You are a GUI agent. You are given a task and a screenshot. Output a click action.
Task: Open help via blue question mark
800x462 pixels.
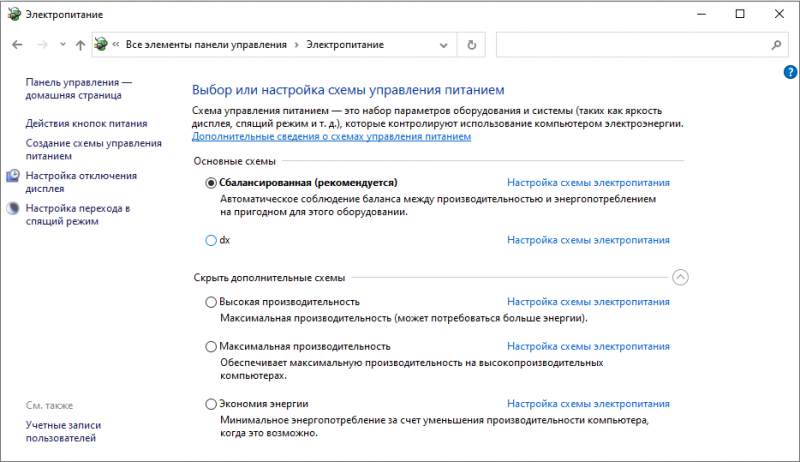tap(790, 72)
